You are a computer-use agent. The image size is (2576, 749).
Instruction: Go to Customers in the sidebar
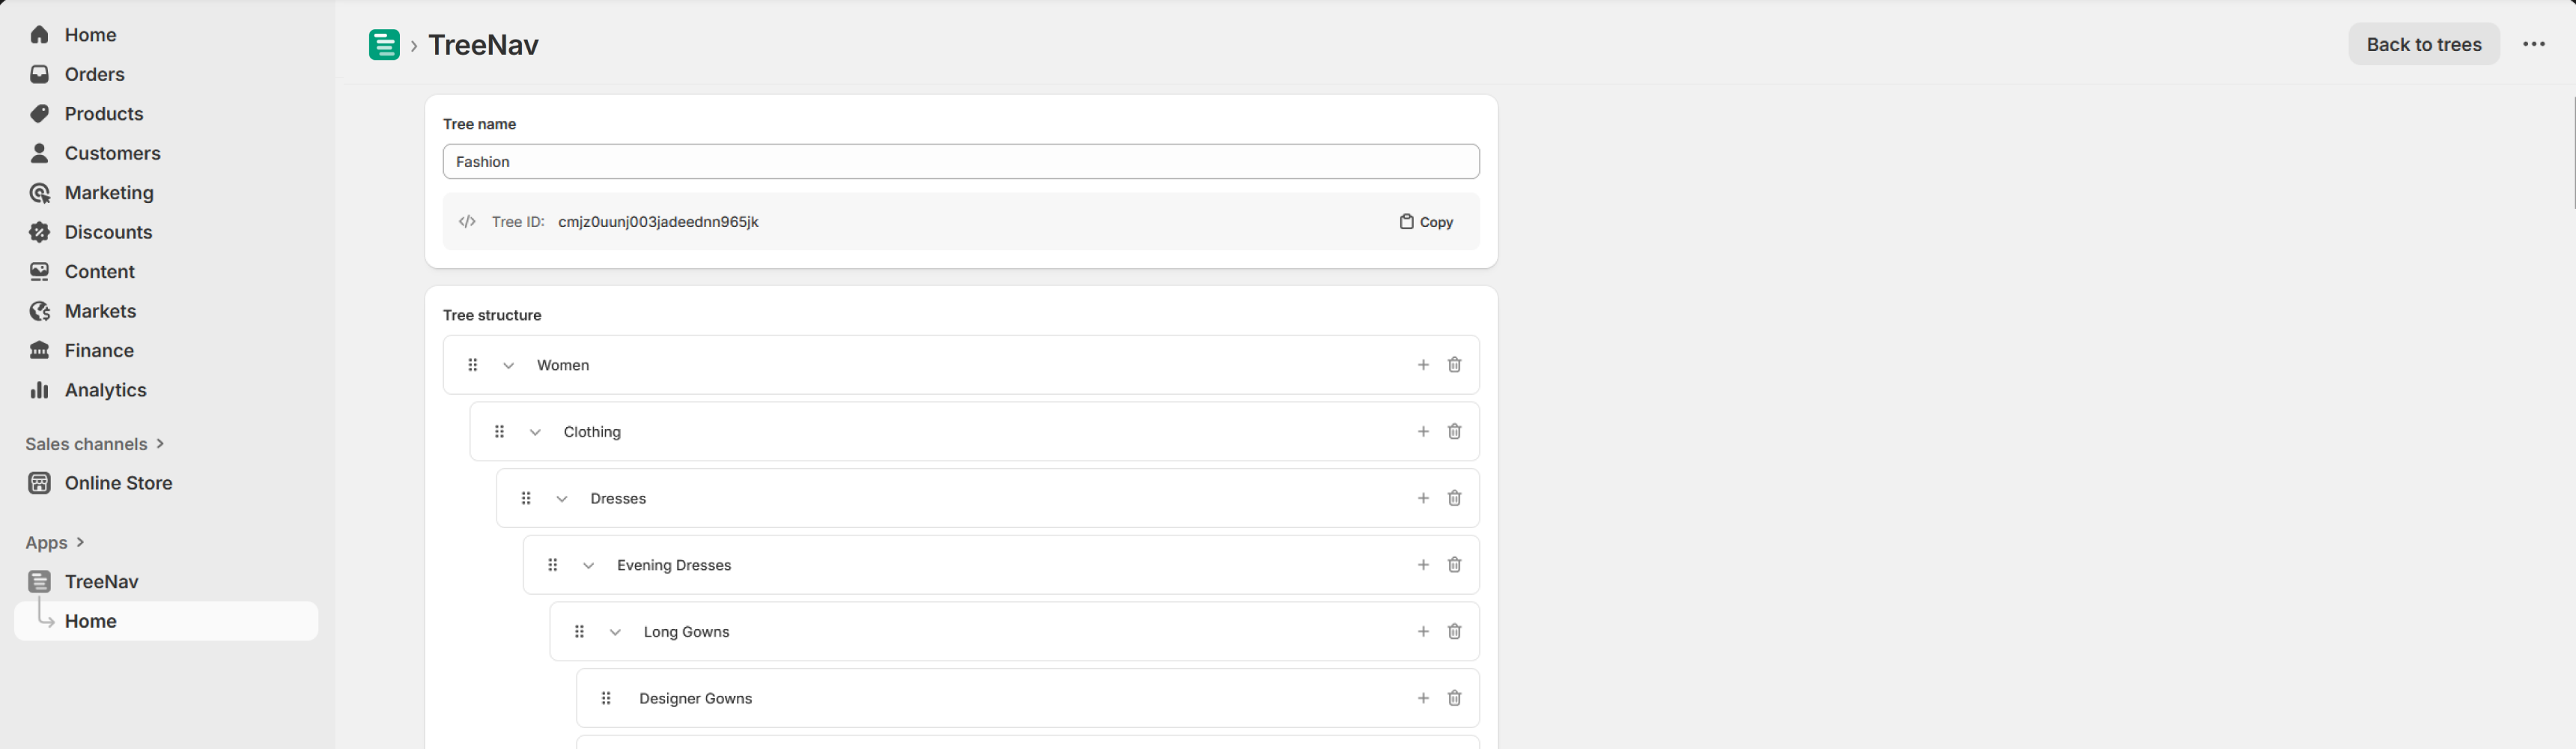112,153
